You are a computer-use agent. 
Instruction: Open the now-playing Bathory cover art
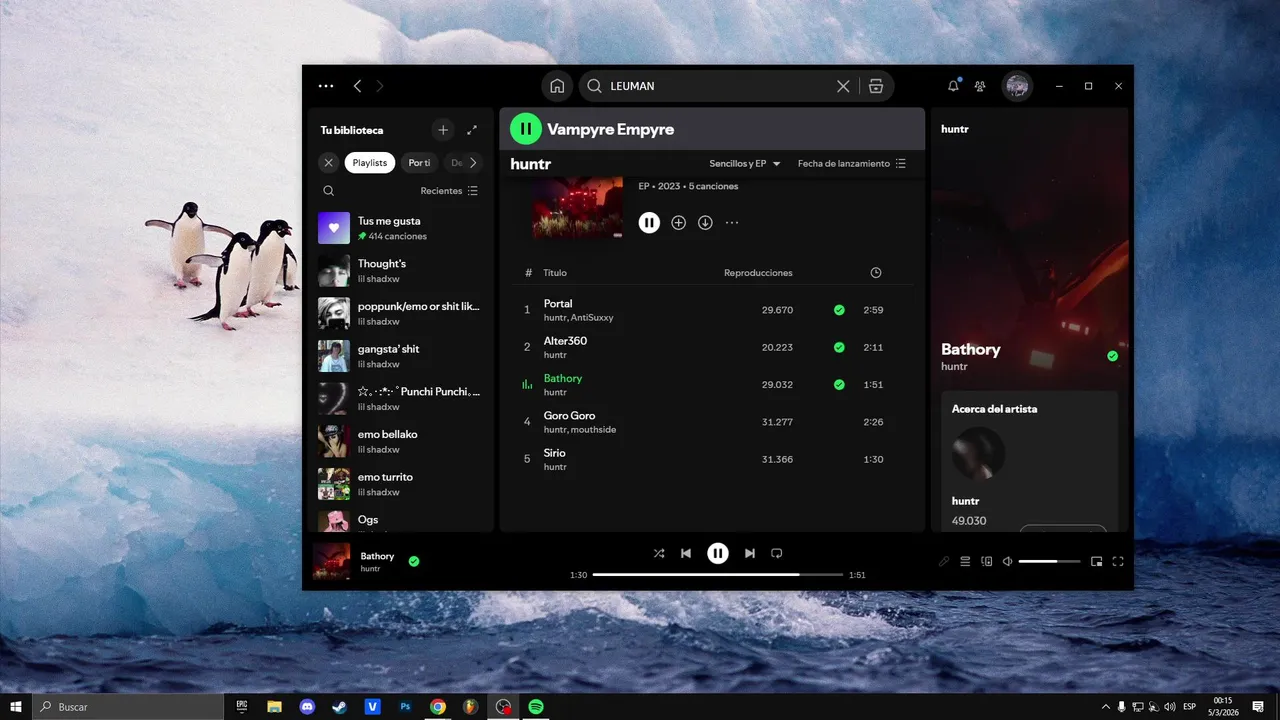(x=332, y=561)
